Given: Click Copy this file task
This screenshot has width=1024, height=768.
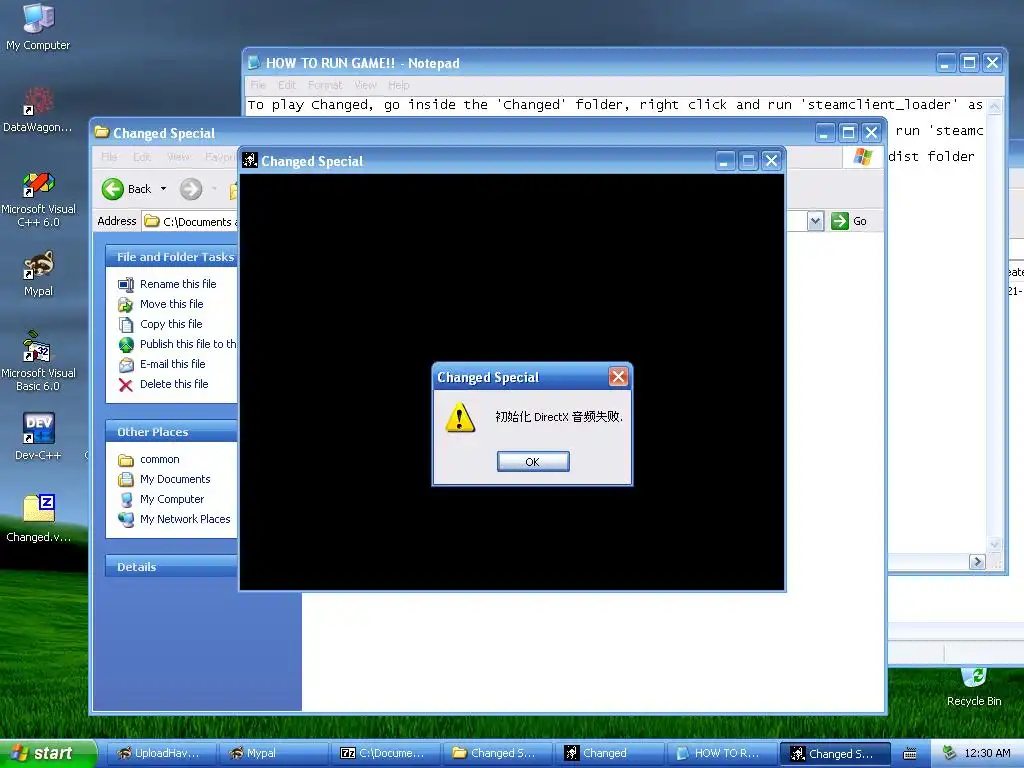Looking at the screenshot, I should click(171, 324).
